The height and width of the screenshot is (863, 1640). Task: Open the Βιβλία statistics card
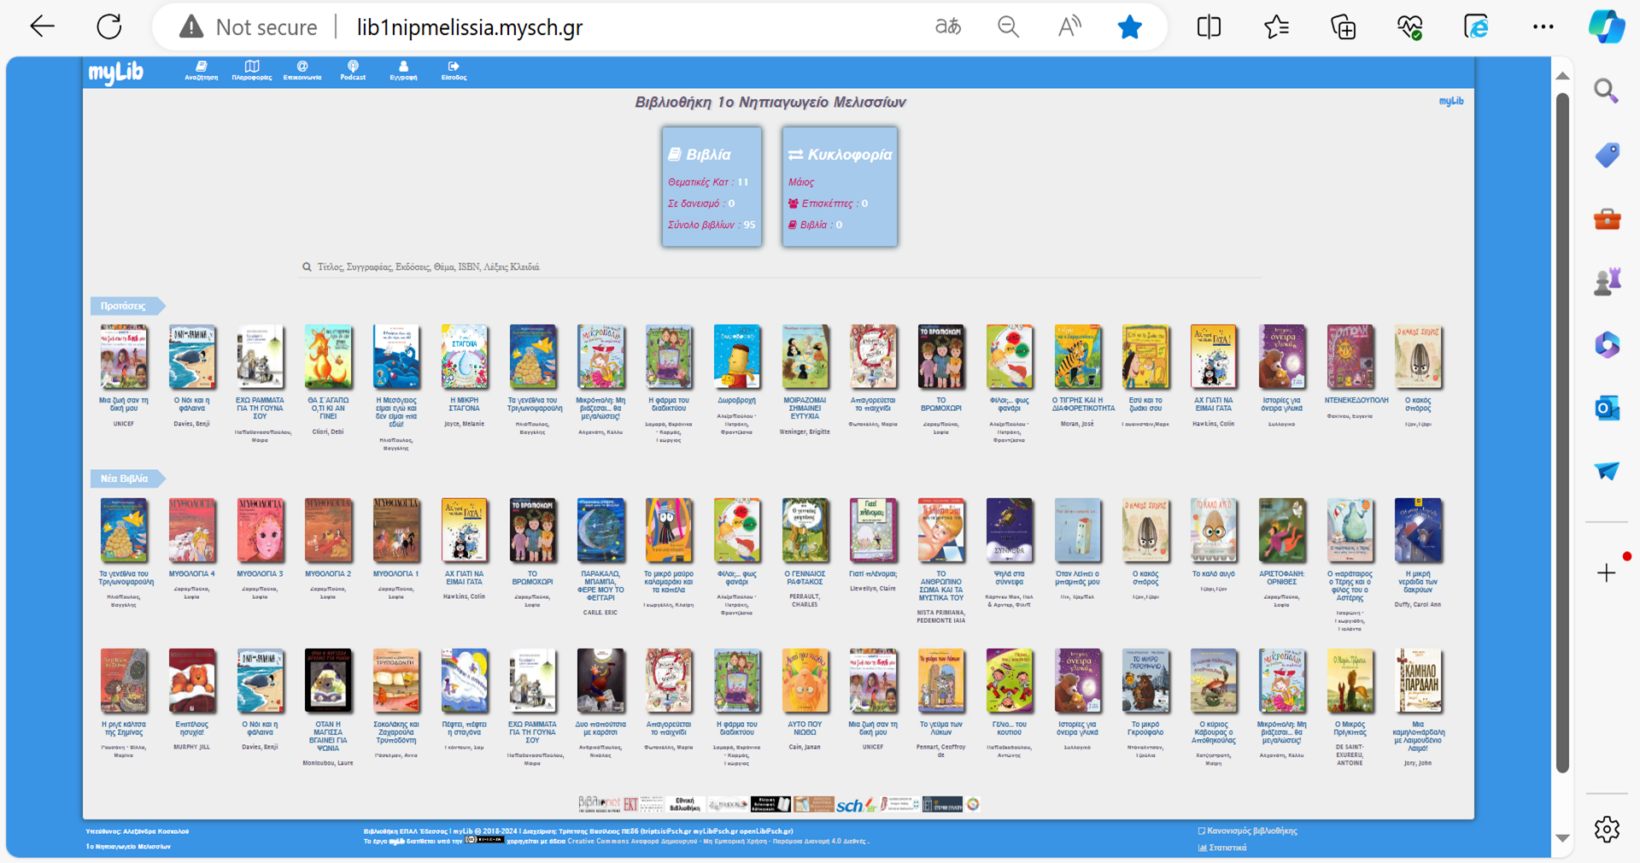coord(711,187)
